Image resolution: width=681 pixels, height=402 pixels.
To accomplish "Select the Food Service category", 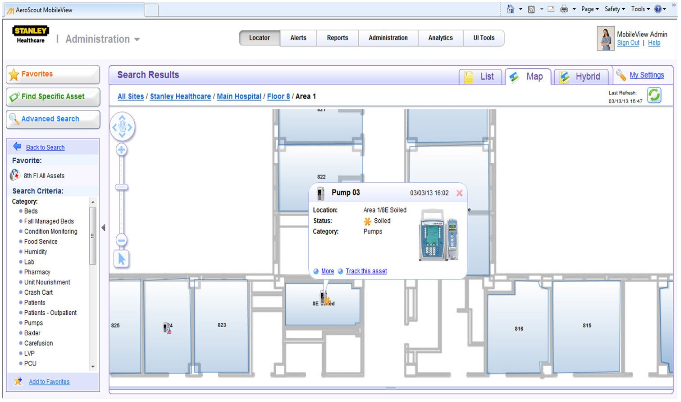I will coord(41,241).
